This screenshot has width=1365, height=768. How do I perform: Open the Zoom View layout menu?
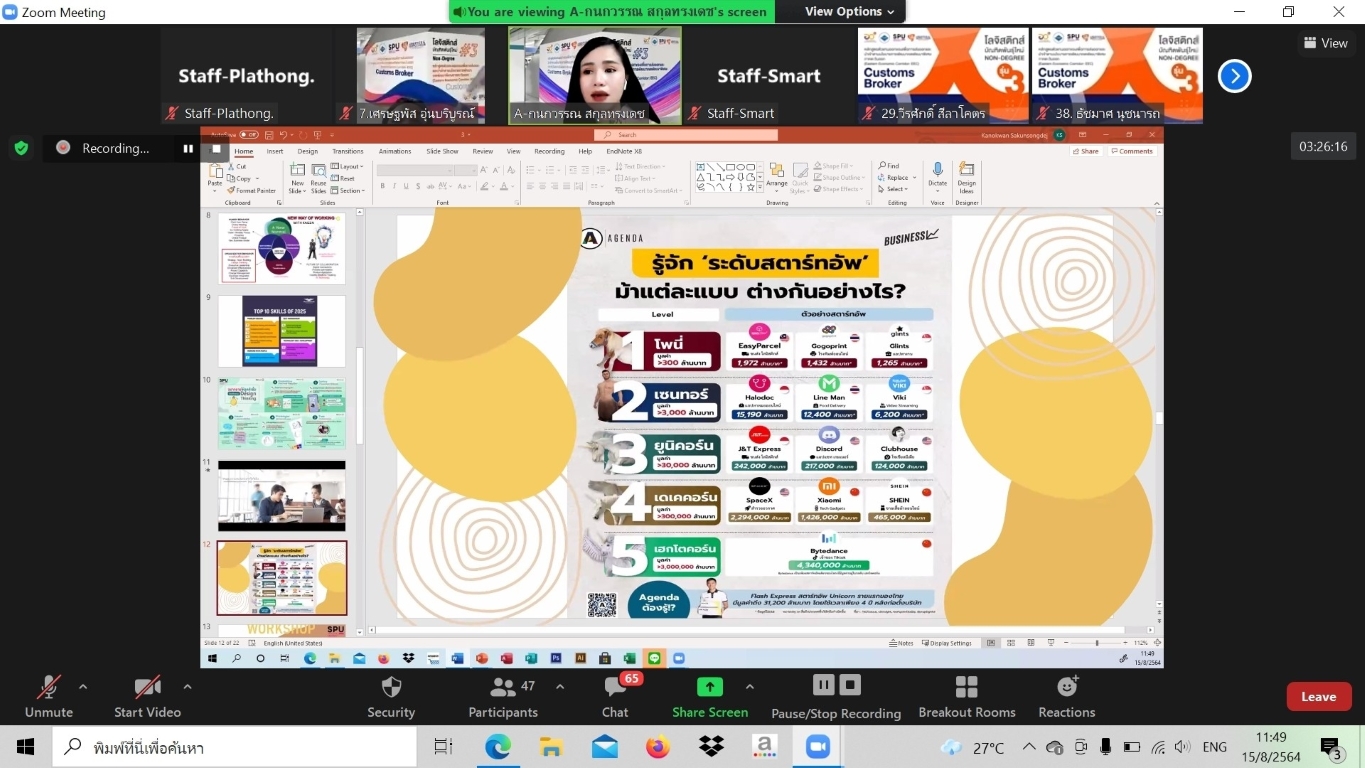[1325, 43]
